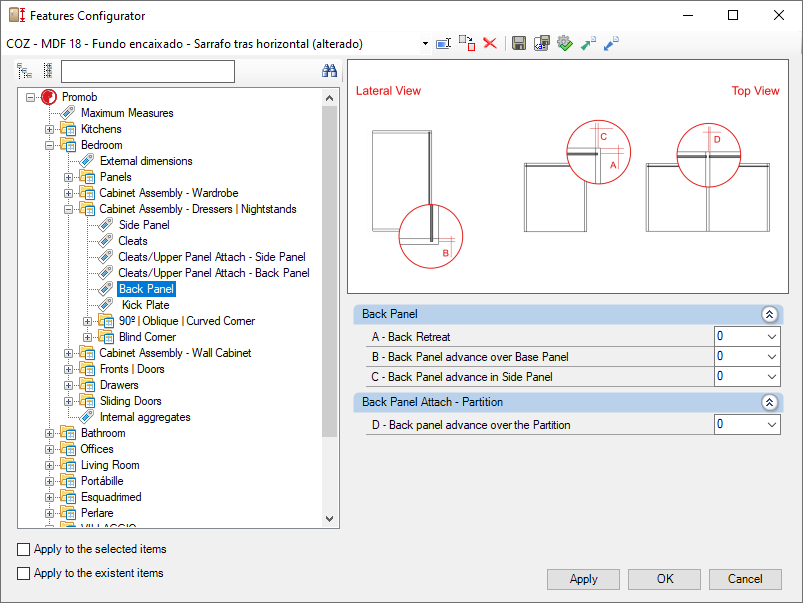The image size is (803, 603).
Task: Select 90º | Oblique | Curved Corner item
Action: point(187,321)
